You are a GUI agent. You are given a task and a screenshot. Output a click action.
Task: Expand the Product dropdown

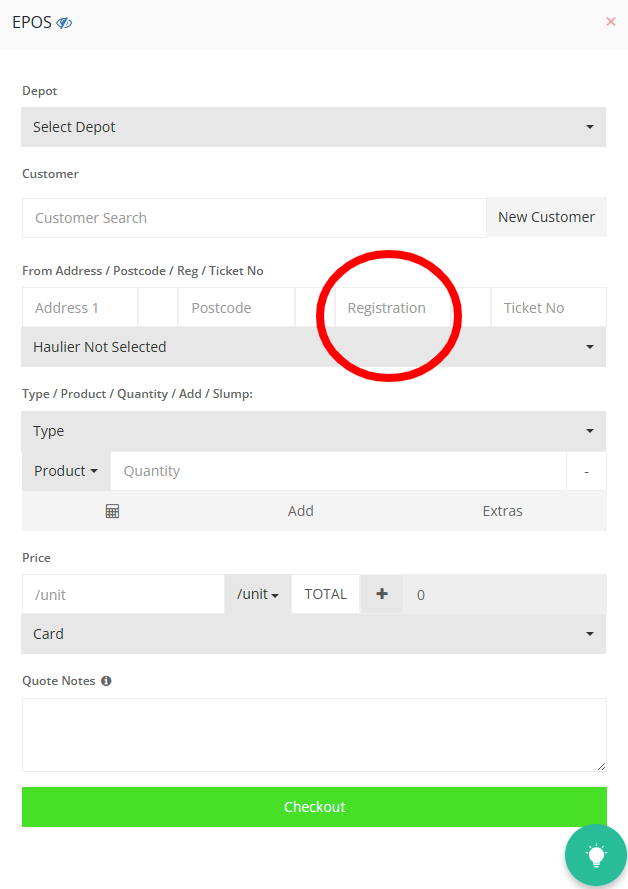66,471
